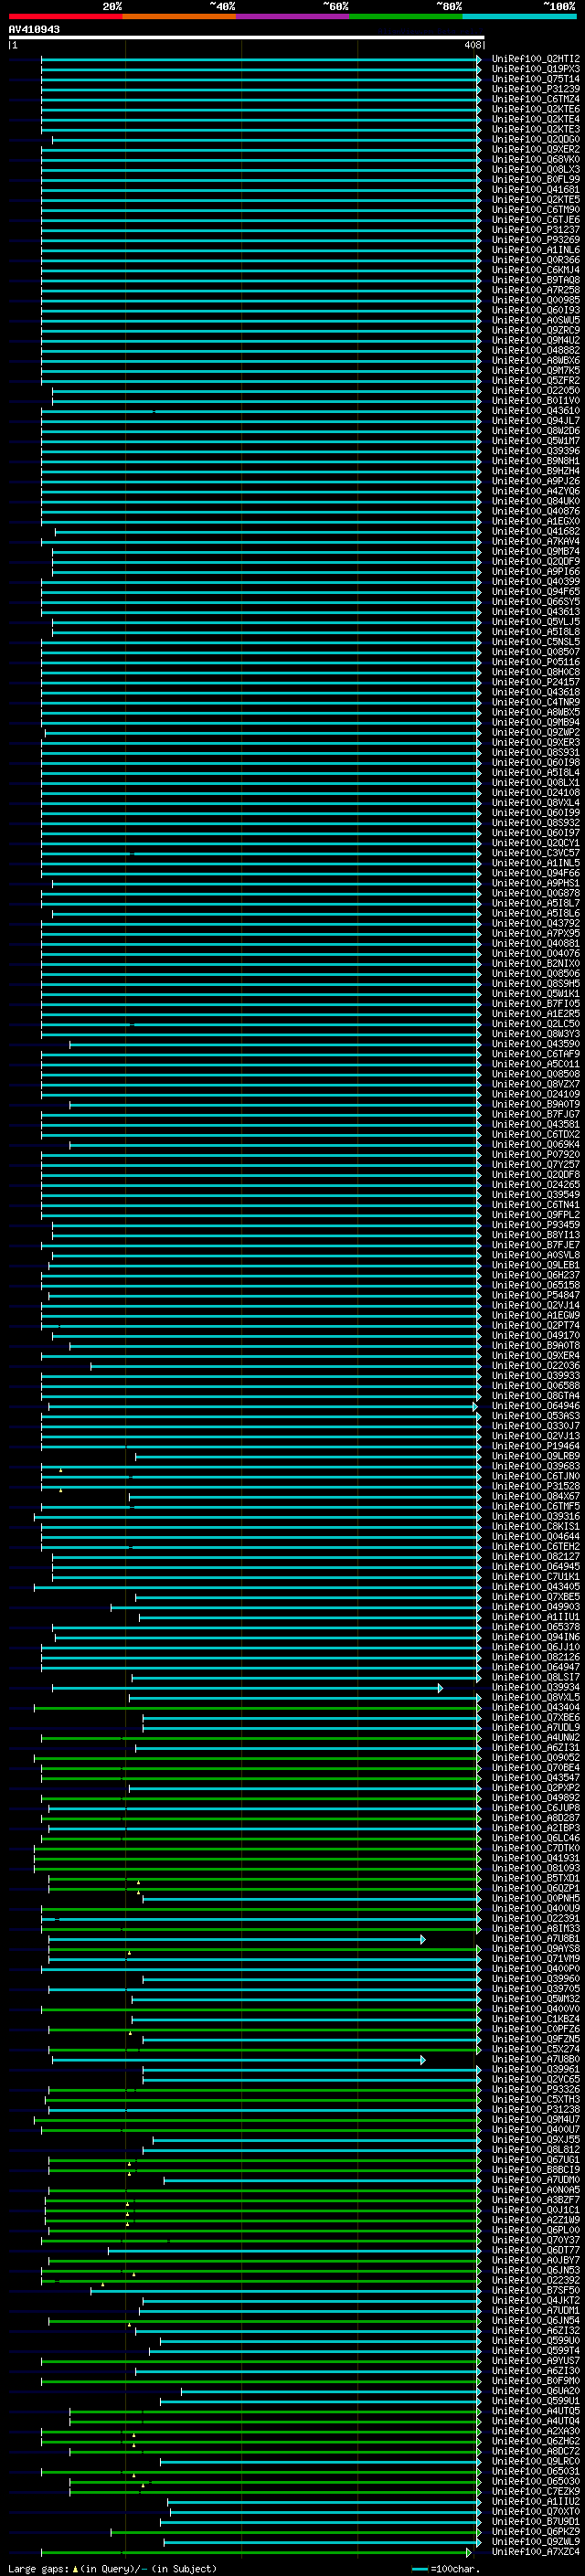
Task: Open hit UniRef100_Q19PX3
Action: tap(536, 69)
